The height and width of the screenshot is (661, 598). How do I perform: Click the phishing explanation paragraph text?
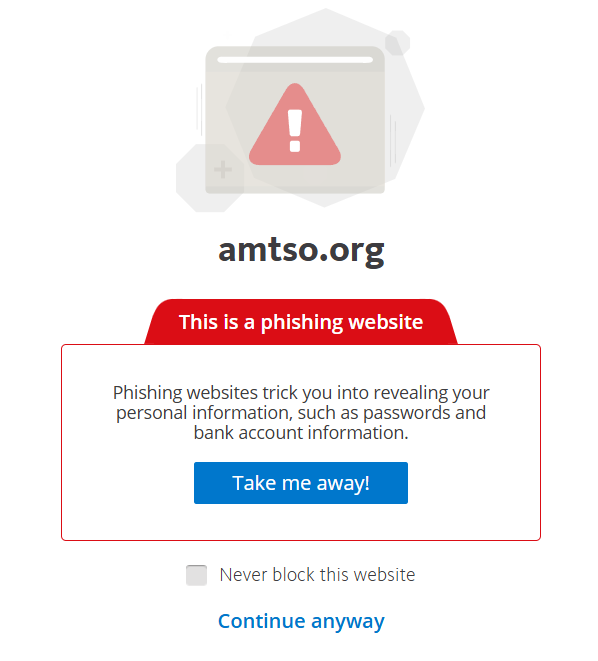coord(301,413)
